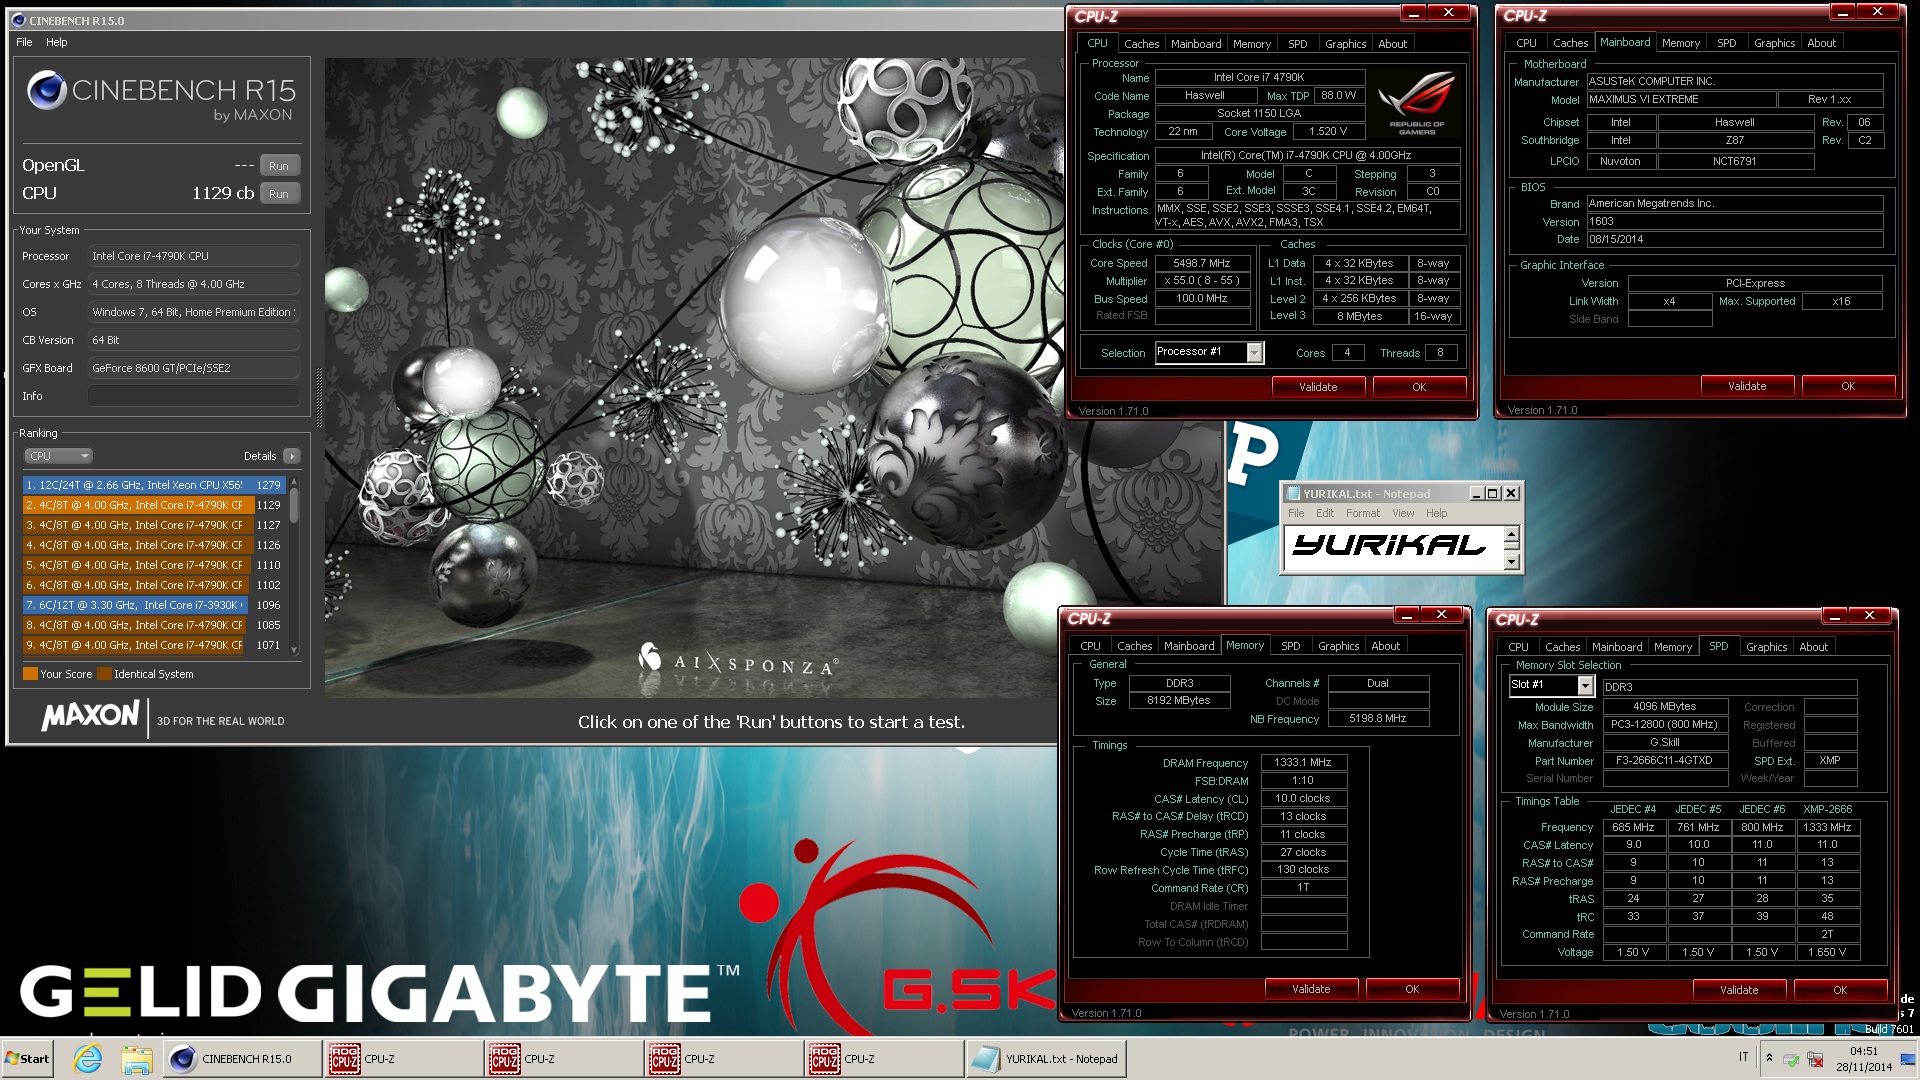Run the OpenGL benchmark test
This screenshot has width=1920, height=1080.
(x=279, y=166)
